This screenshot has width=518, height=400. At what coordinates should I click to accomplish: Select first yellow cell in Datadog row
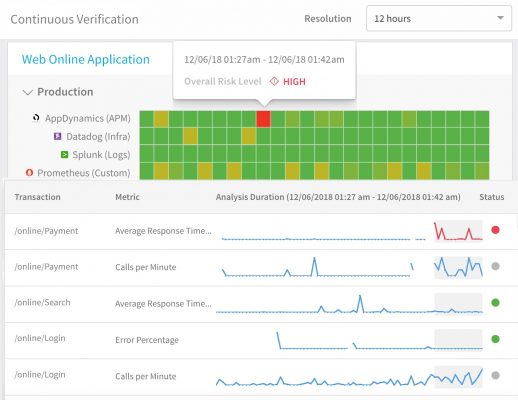pyautogui.click(x=190, y=137)
